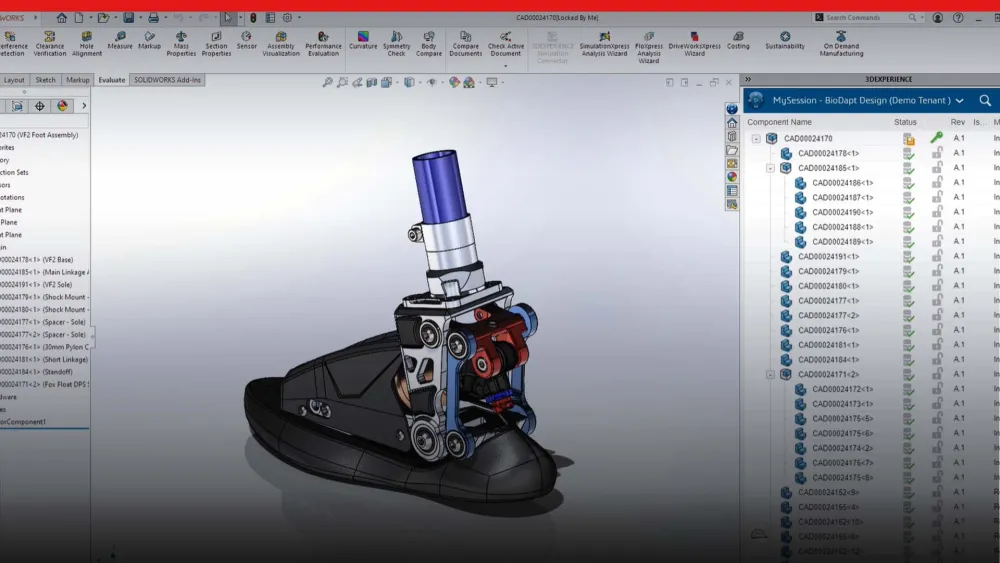
Task: Start SimulationXpress Analysis Wizard
Action: 604,43
